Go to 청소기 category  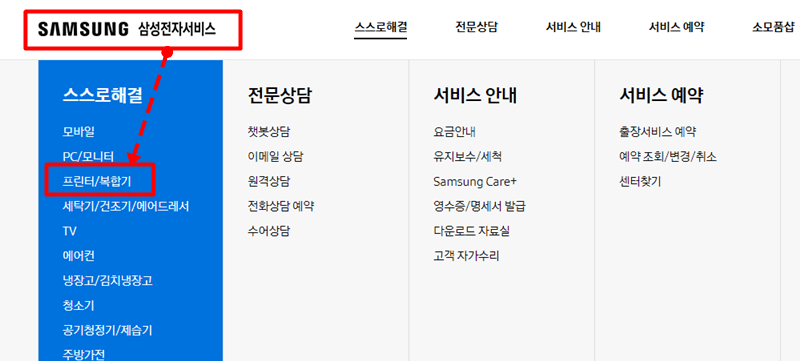[x=79, y=306]
